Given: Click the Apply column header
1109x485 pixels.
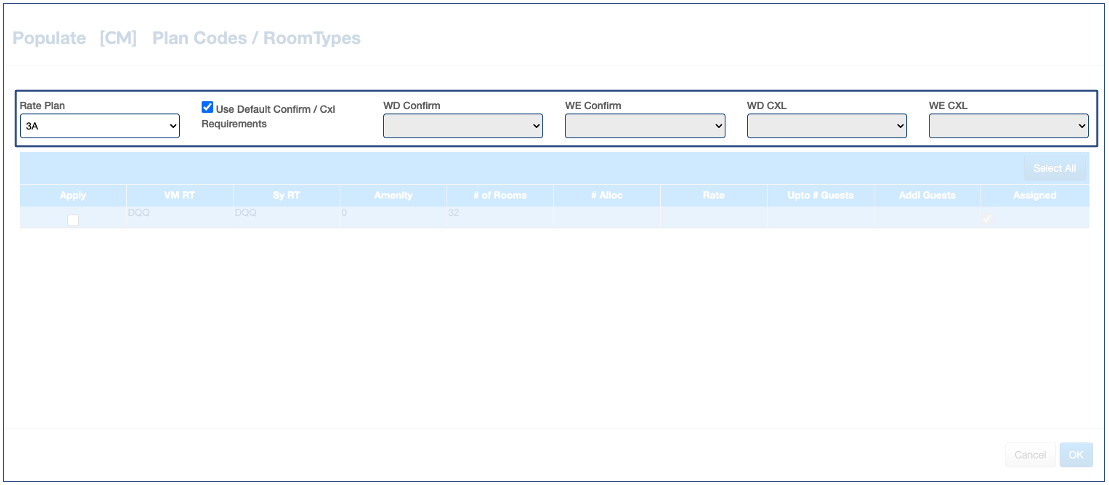Looking at the screenshot, I should click(x=73, y=195).
